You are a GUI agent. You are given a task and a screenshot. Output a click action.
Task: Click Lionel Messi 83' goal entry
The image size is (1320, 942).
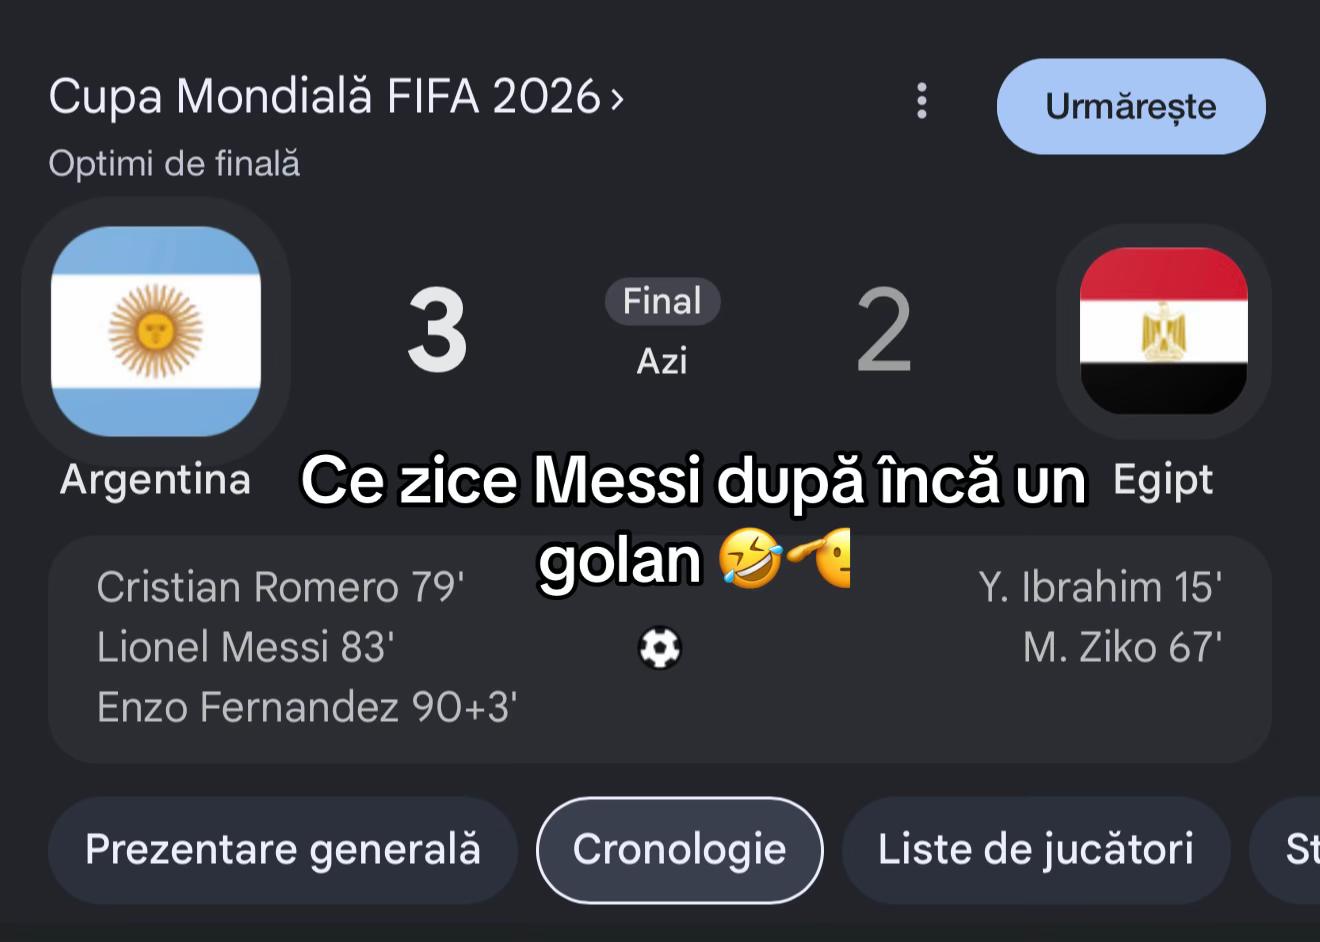246,647
